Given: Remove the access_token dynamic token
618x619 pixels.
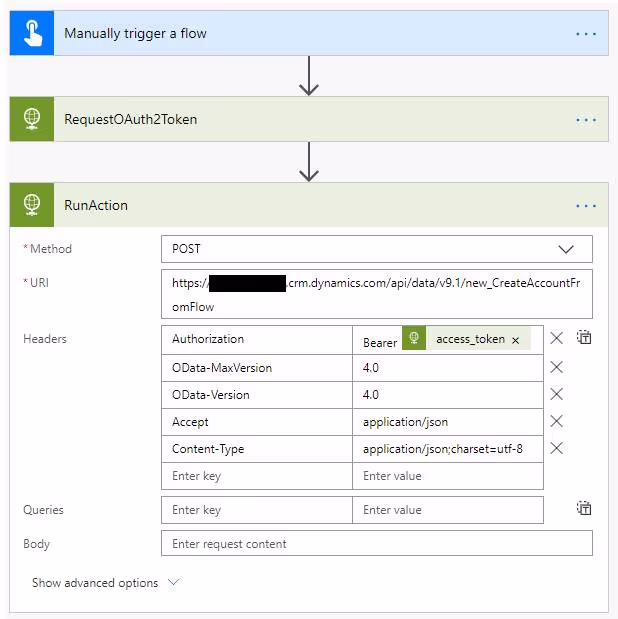Looking at the screenshot, I should pos(515,340).
